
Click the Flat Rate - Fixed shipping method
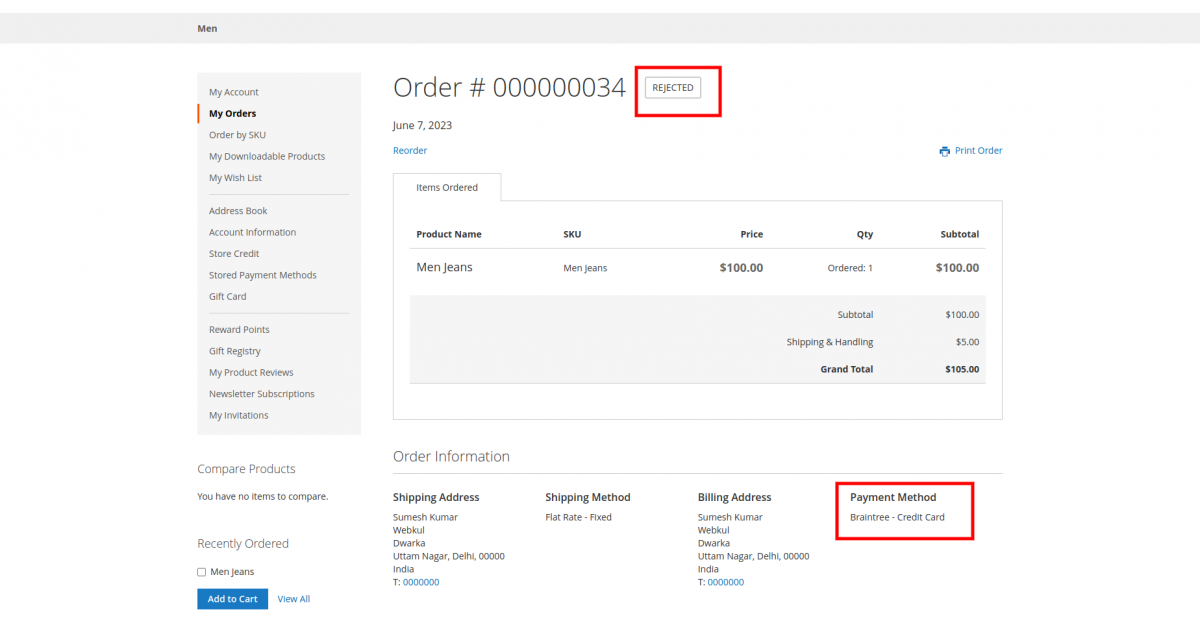pyautogui.click(x=578, y=517)
